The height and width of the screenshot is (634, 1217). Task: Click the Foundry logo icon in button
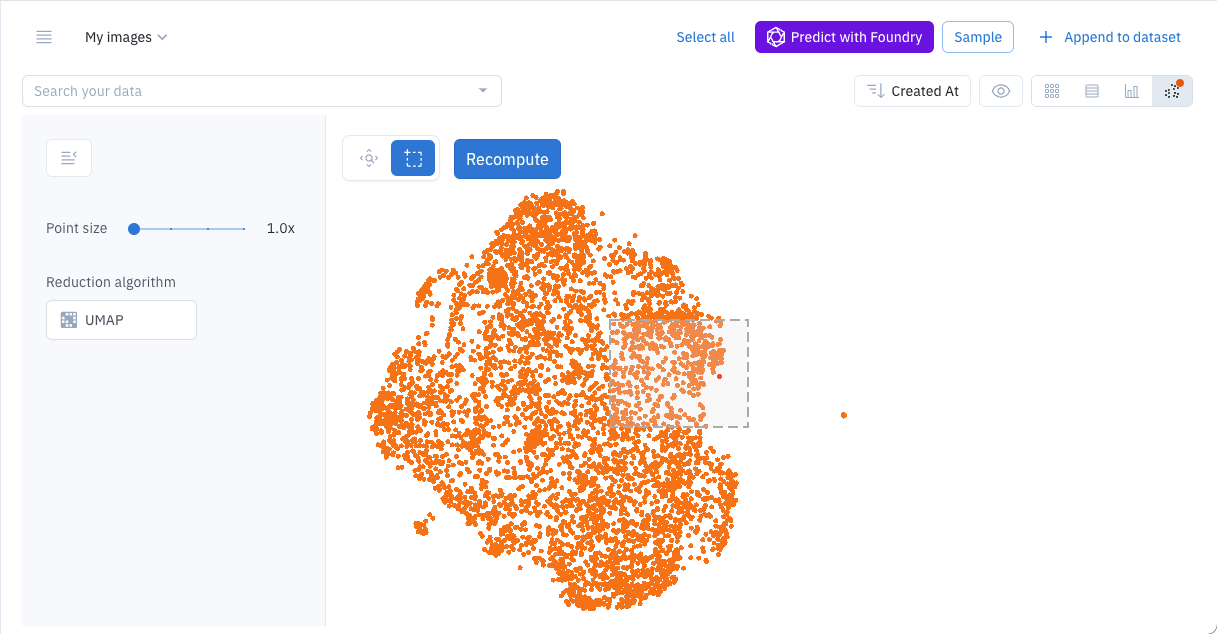click(x=775, y=37)
